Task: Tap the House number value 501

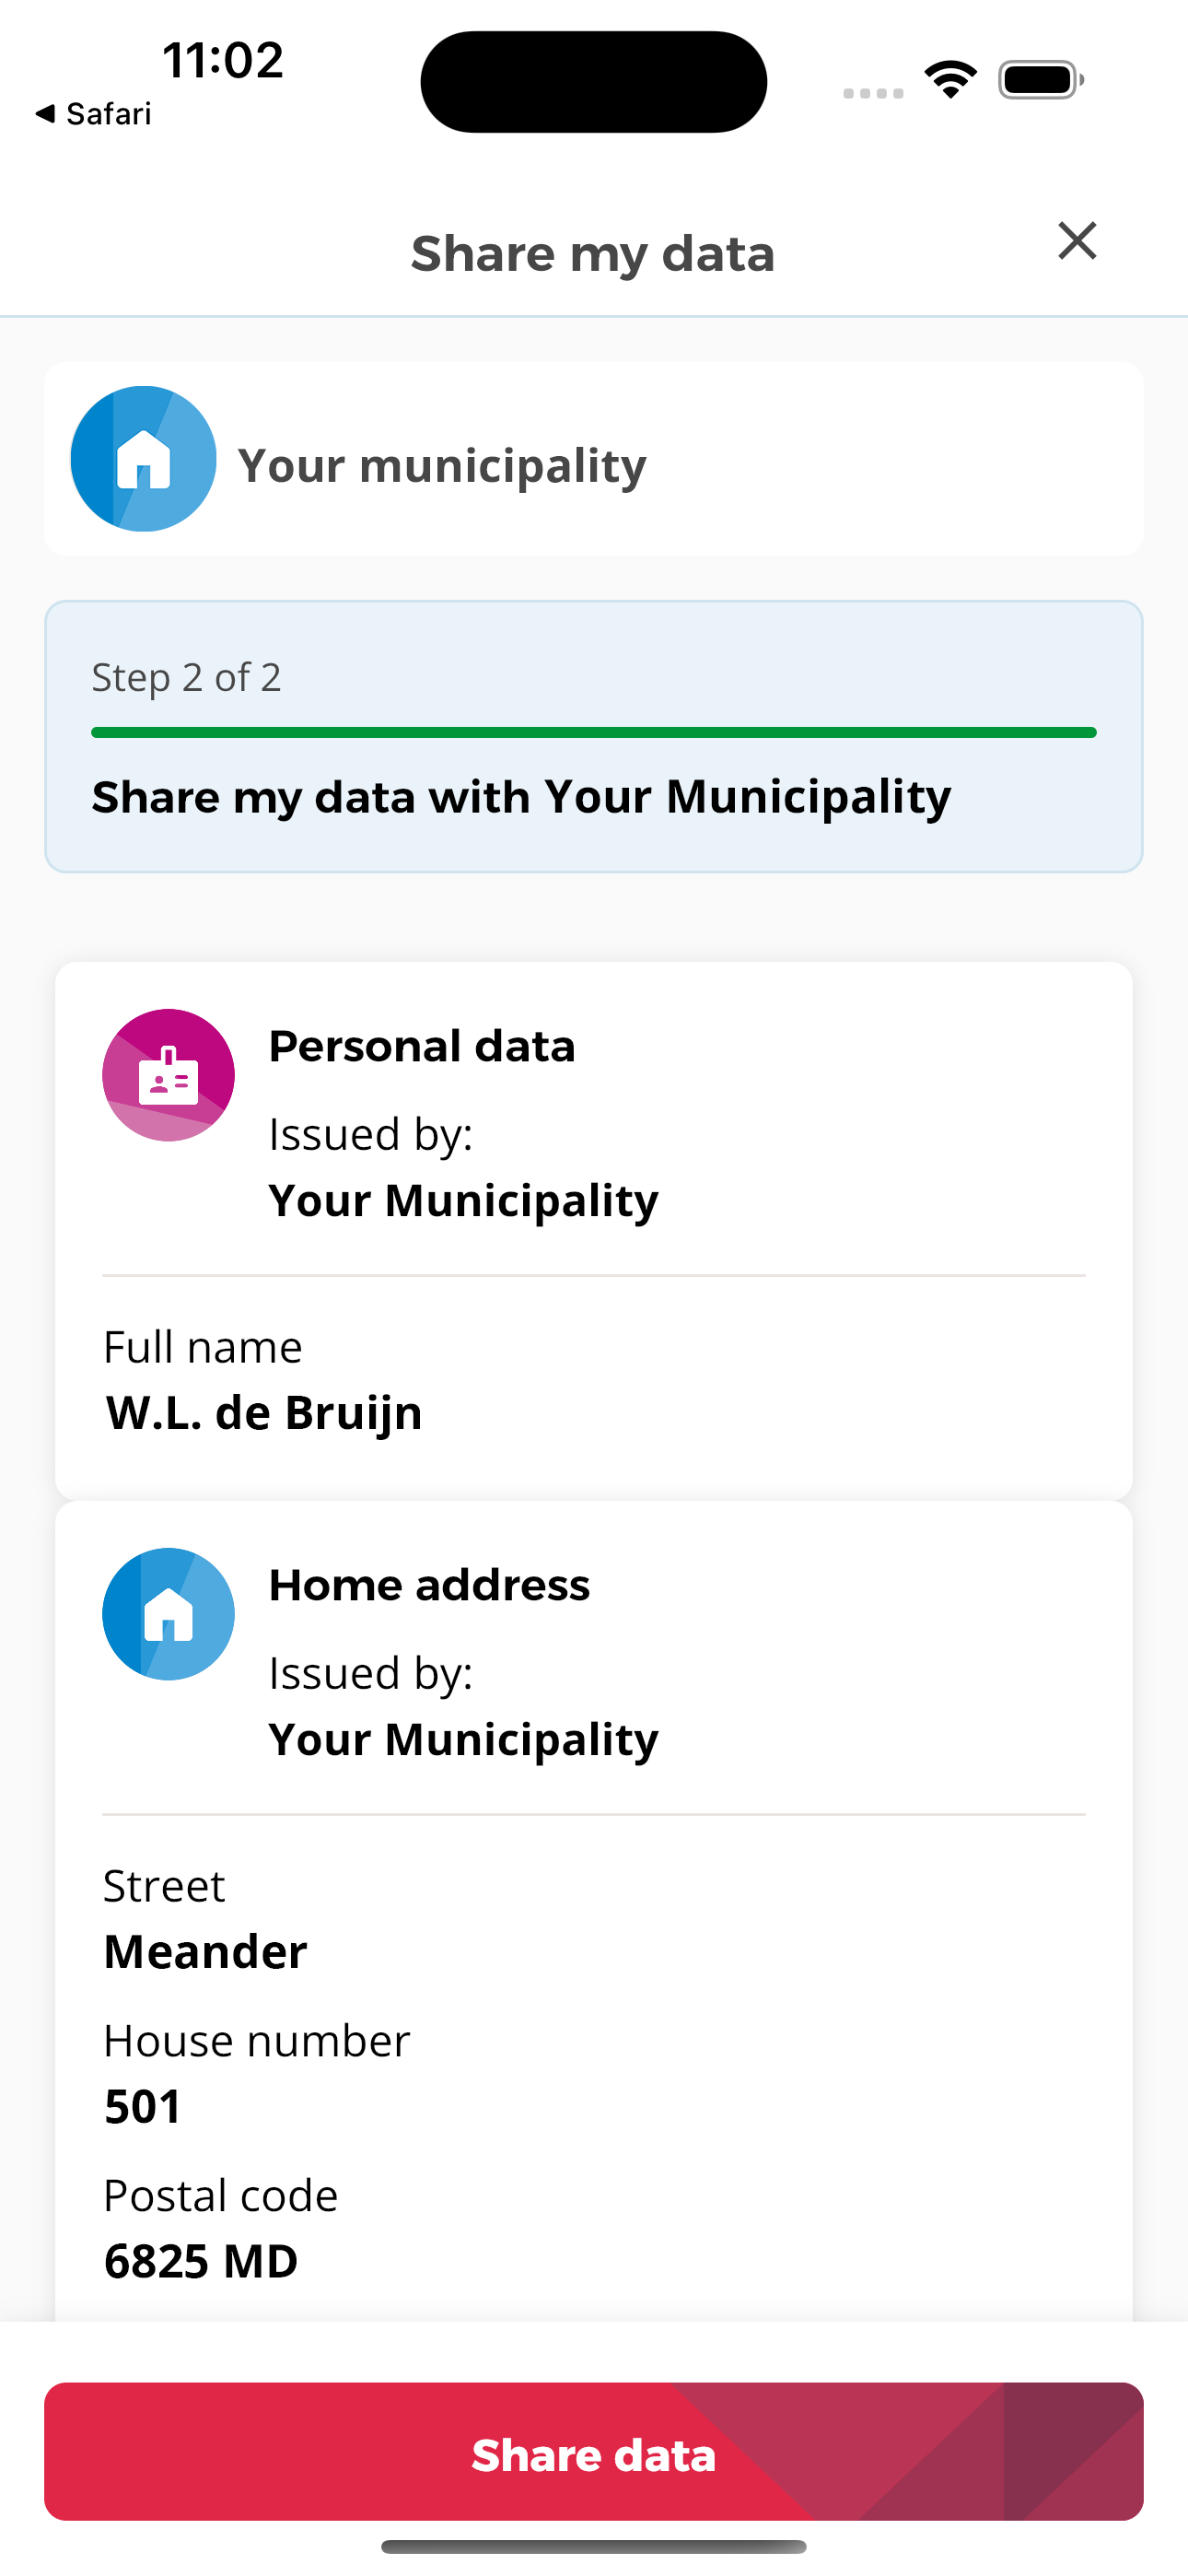Action: tap(143, 2106)
